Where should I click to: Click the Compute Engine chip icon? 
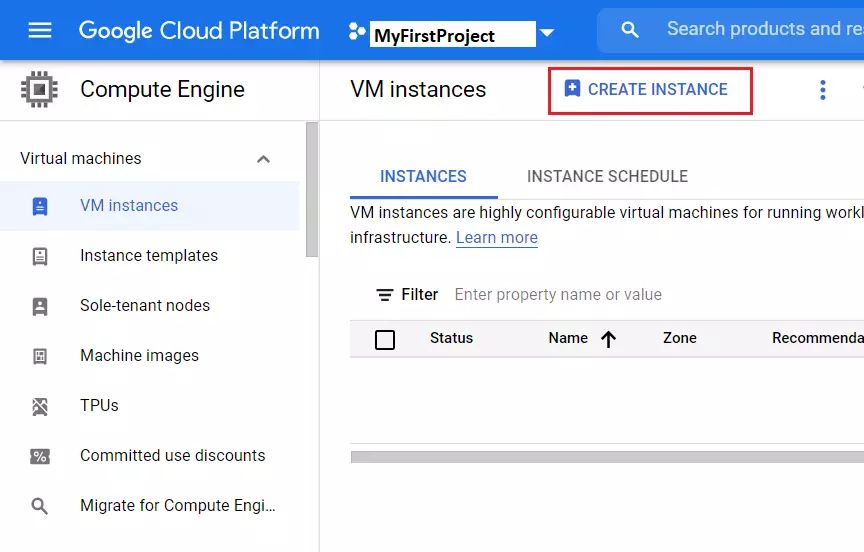[x=39, y=89]
